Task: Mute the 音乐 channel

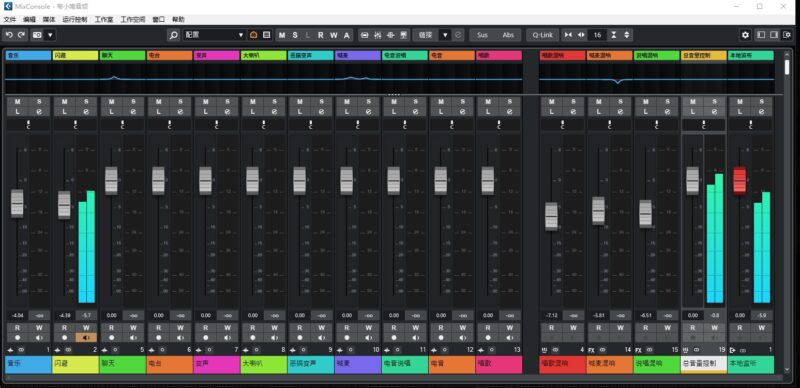Action: pos(17,102)
